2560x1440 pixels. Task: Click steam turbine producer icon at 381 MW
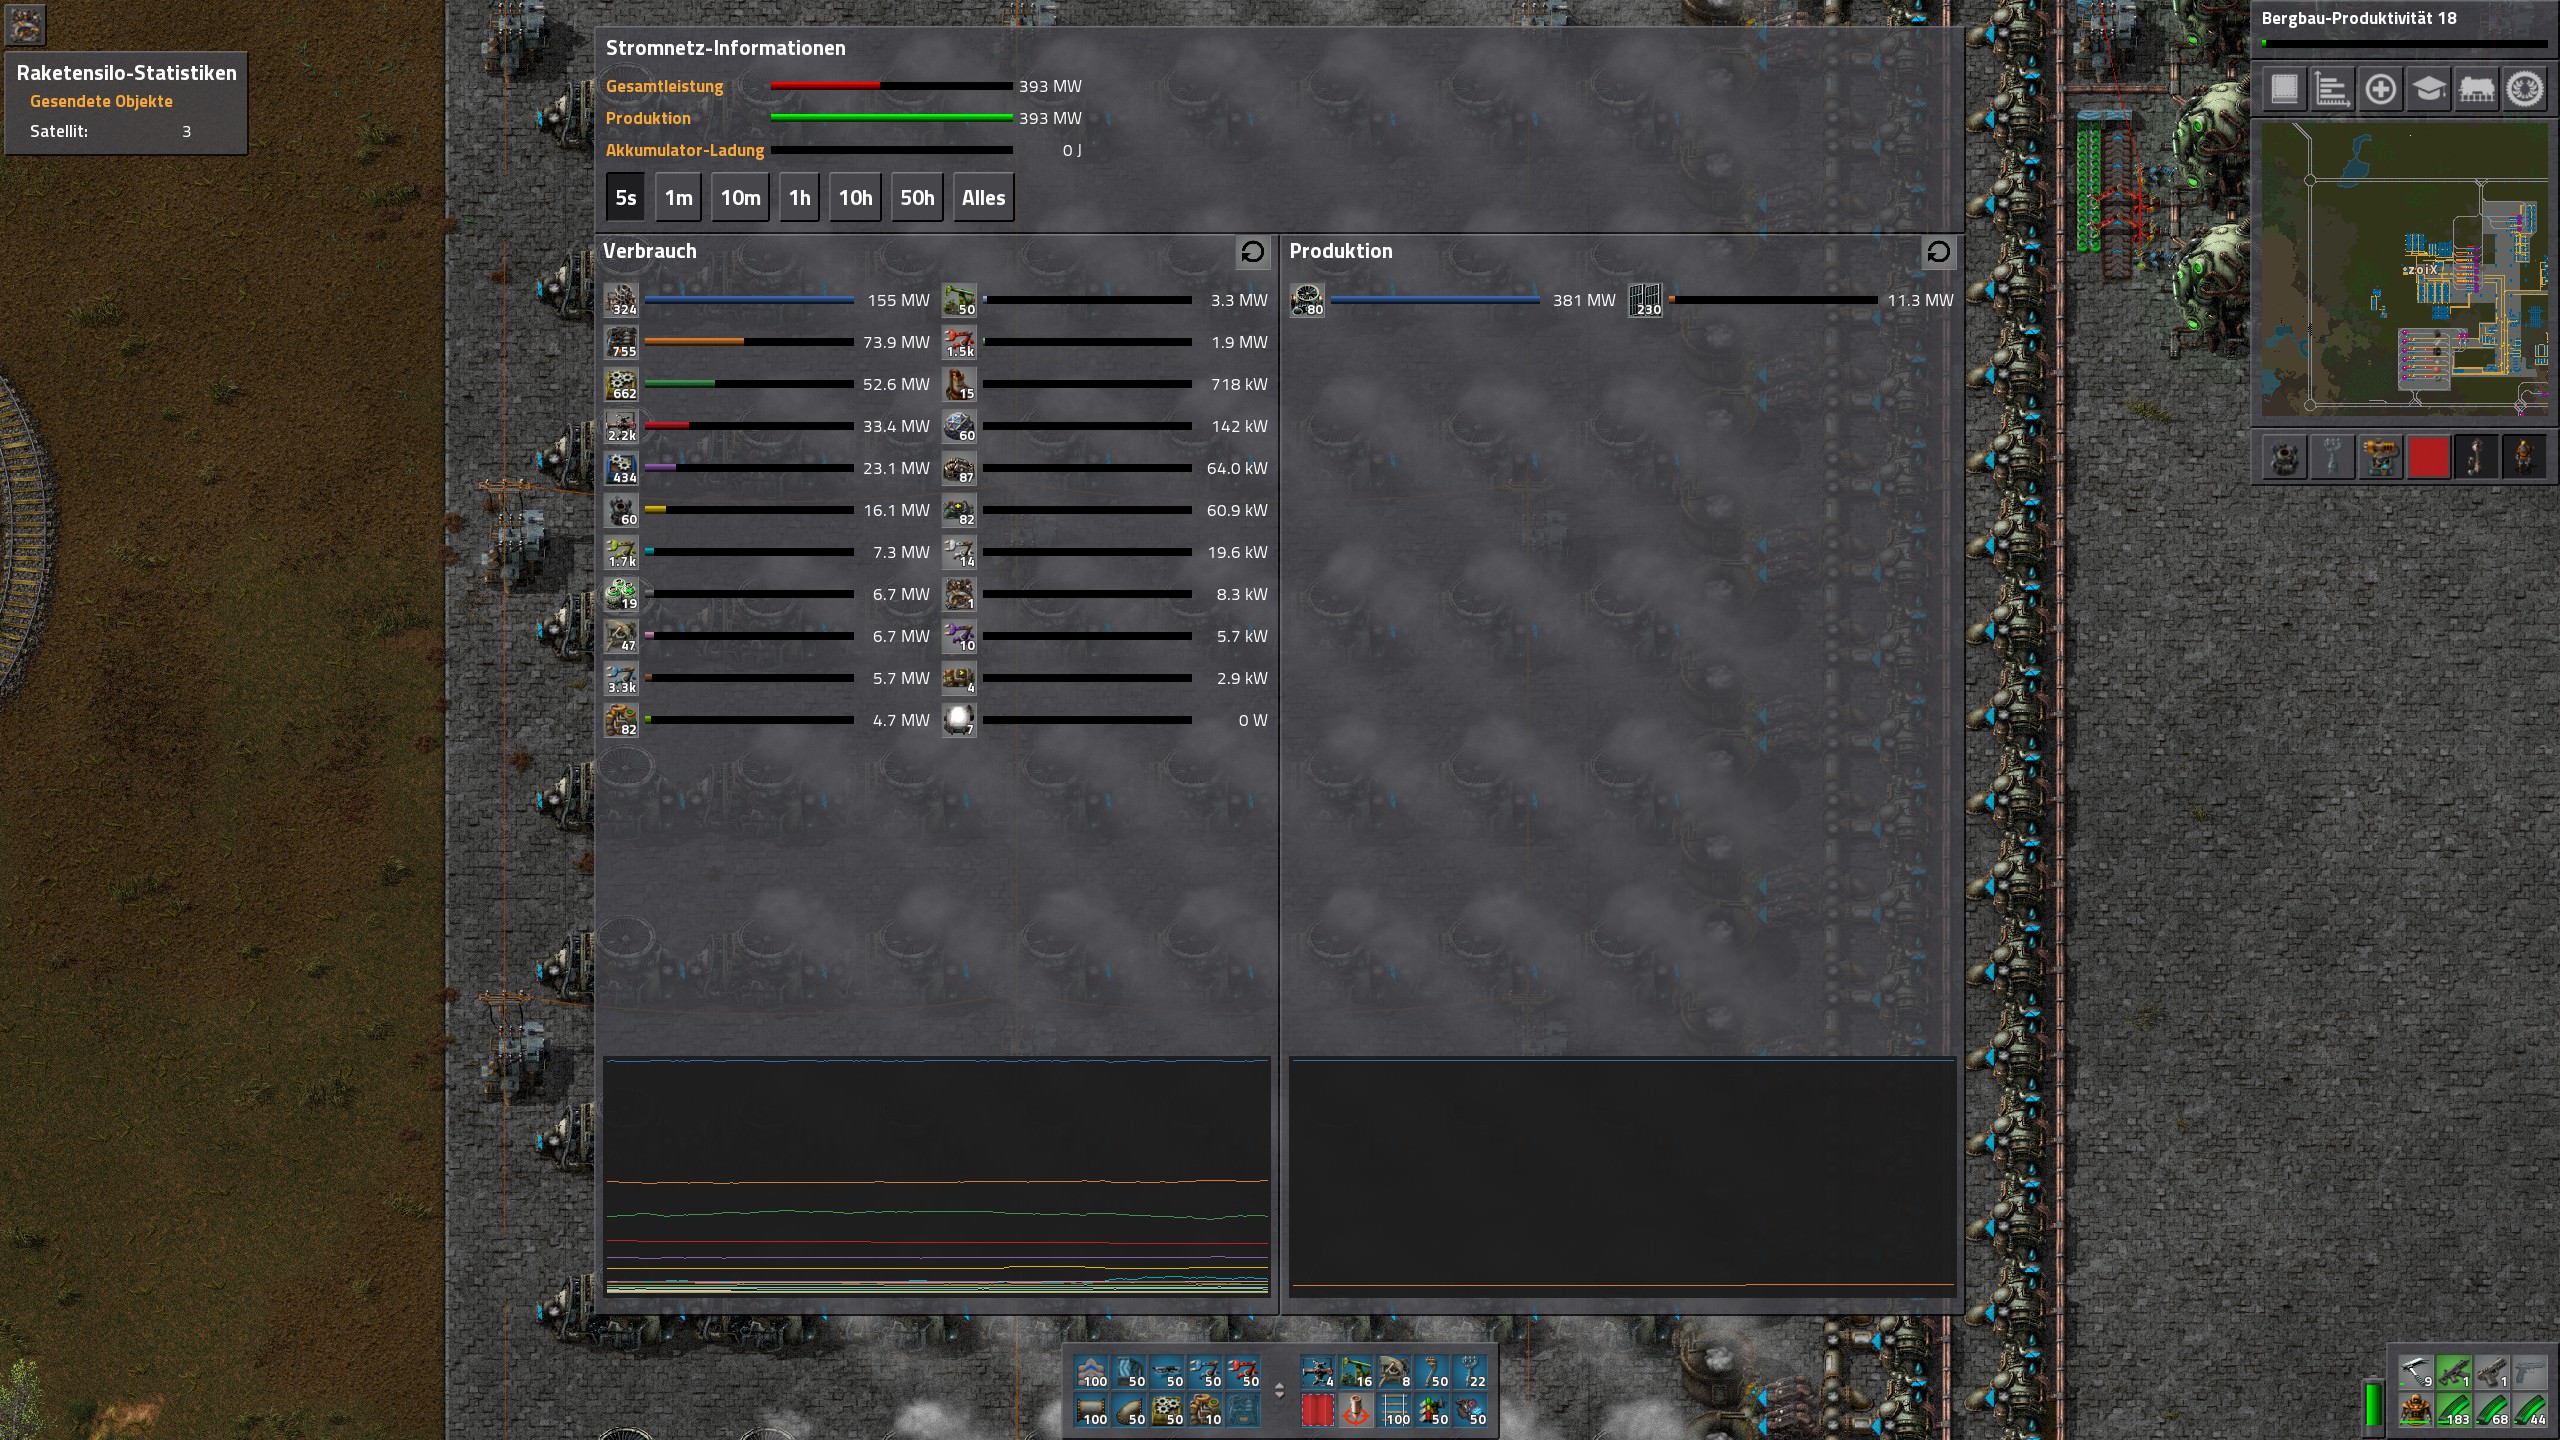point(1307,300)
